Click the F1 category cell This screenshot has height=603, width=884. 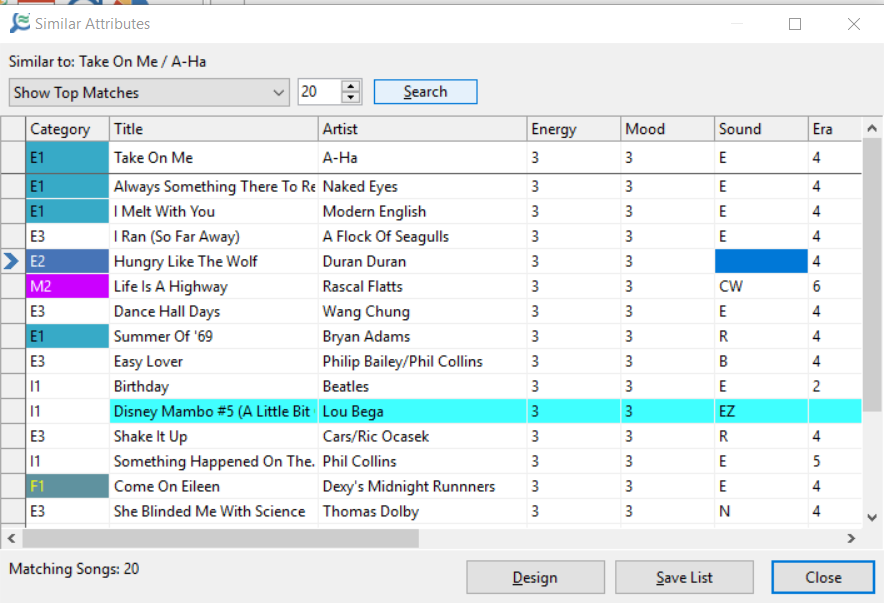point(67,486)
